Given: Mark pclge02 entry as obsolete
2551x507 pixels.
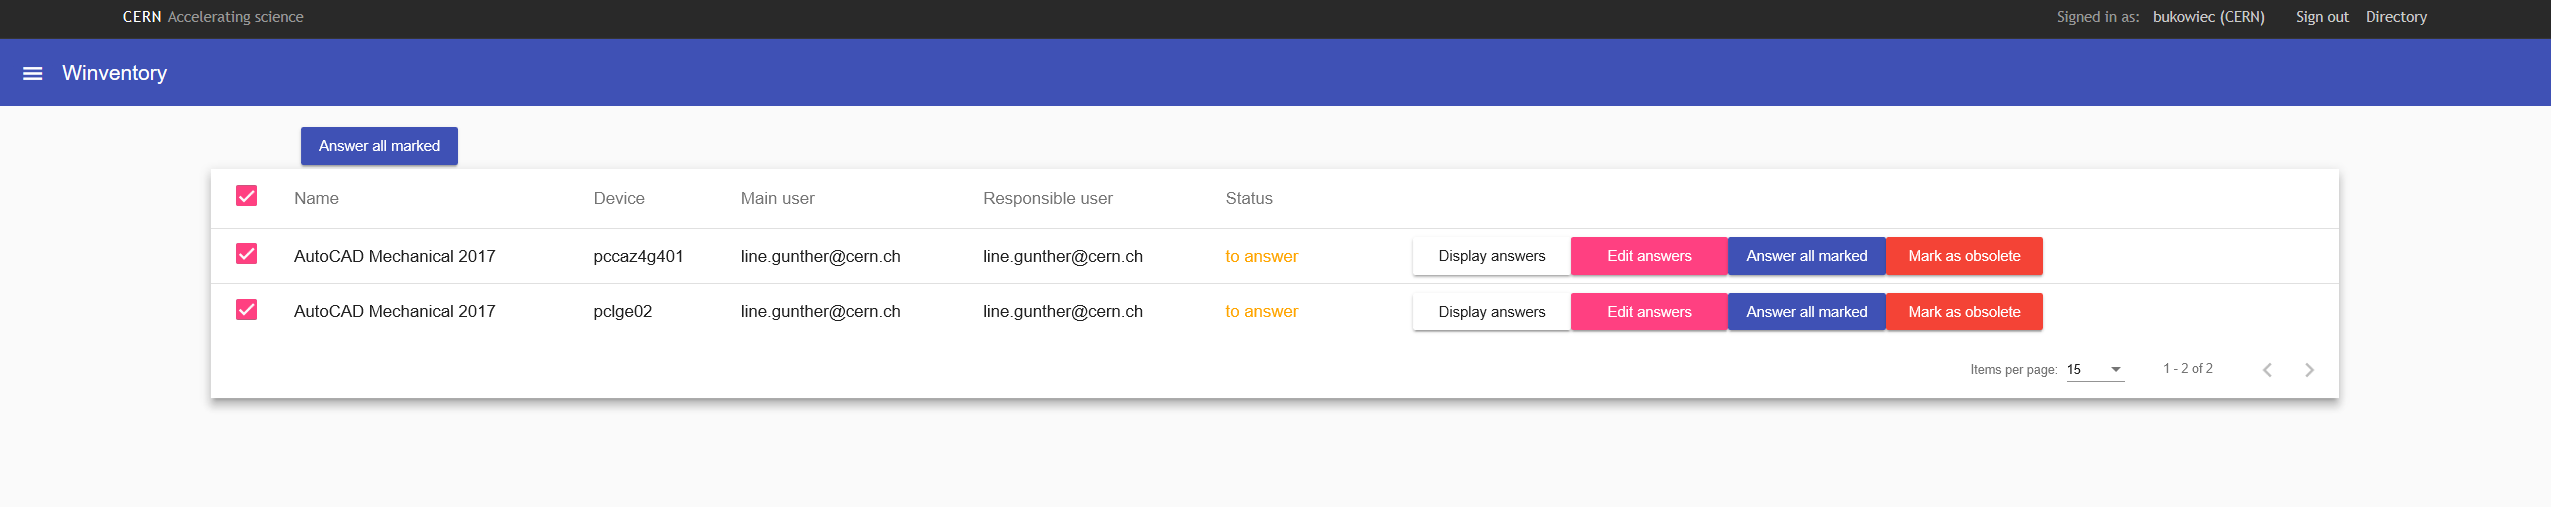Looking at the screenshot, I should click(x=1963, y=312).
